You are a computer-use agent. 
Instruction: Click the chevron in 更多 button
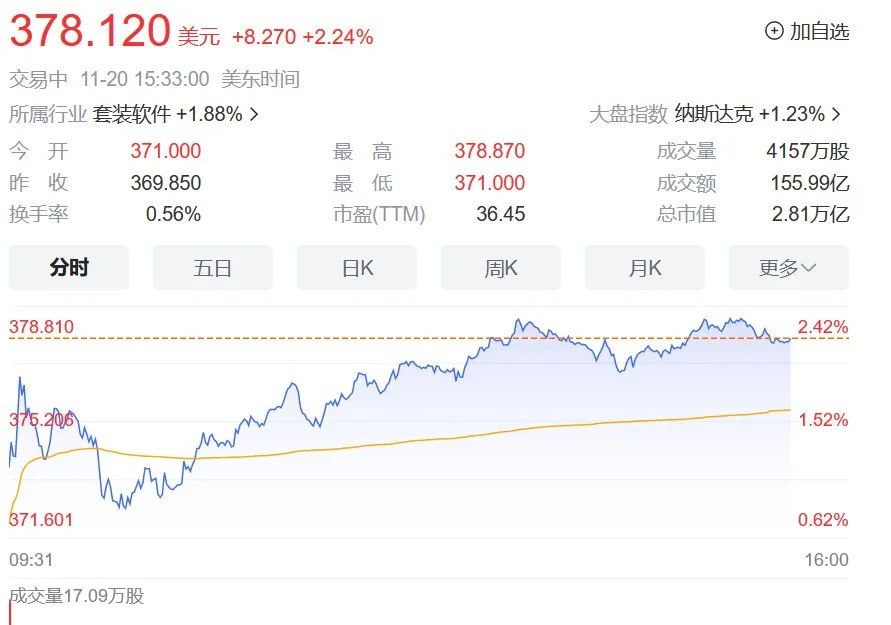pyautogui.click(x=808, y=268)
